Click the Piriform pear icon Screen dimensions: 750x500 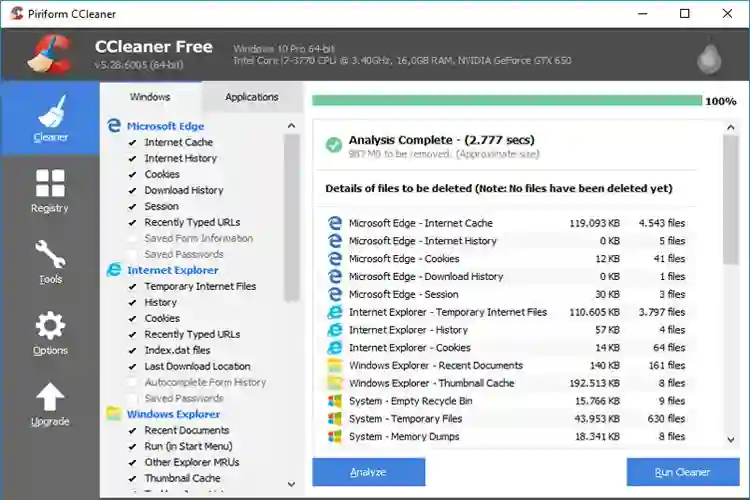709,59
